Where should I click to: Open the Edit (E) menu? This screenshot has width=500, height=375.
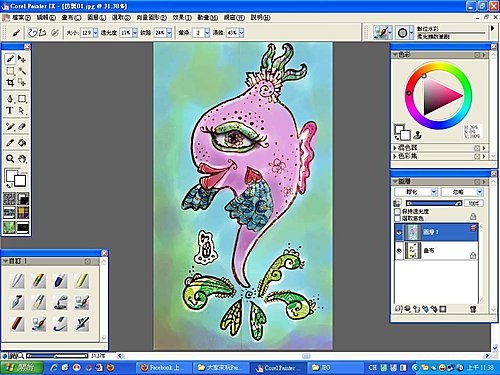click(x=46, y=17)
